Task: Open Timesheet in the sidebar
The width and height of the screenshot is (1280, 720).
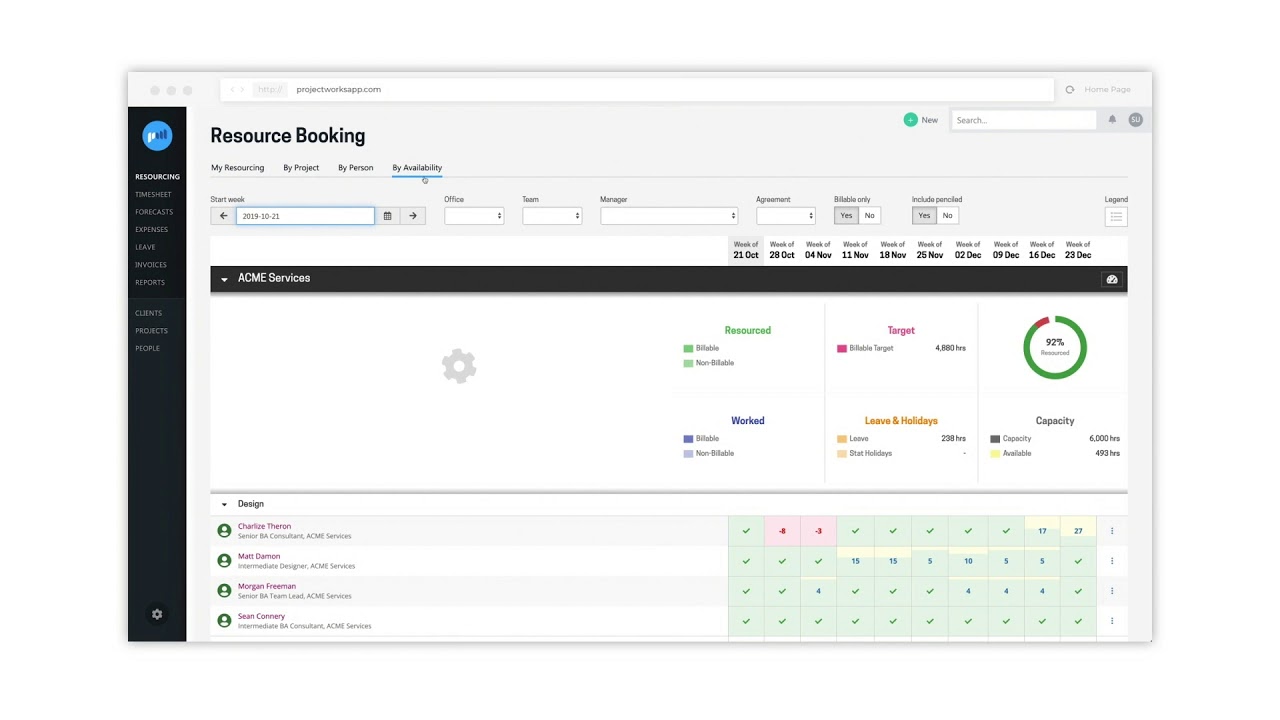Action: [153, 195]
